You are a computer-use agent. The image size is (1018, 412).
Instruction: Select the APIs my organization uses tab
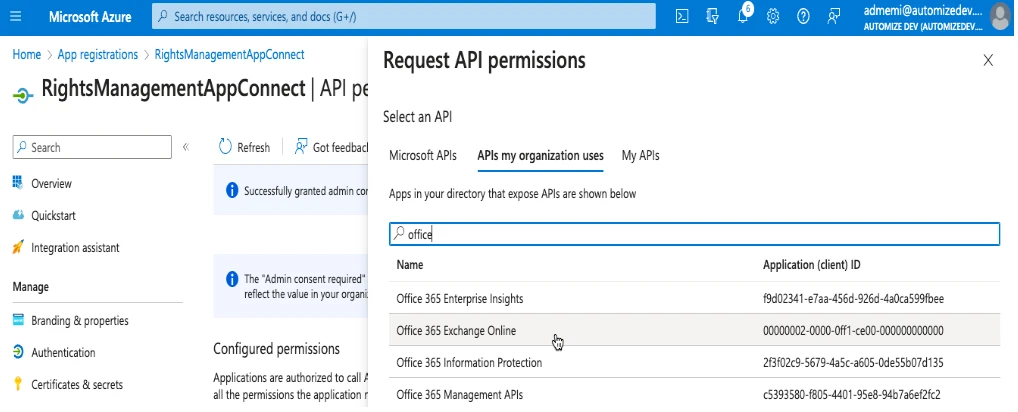point(540,155)
